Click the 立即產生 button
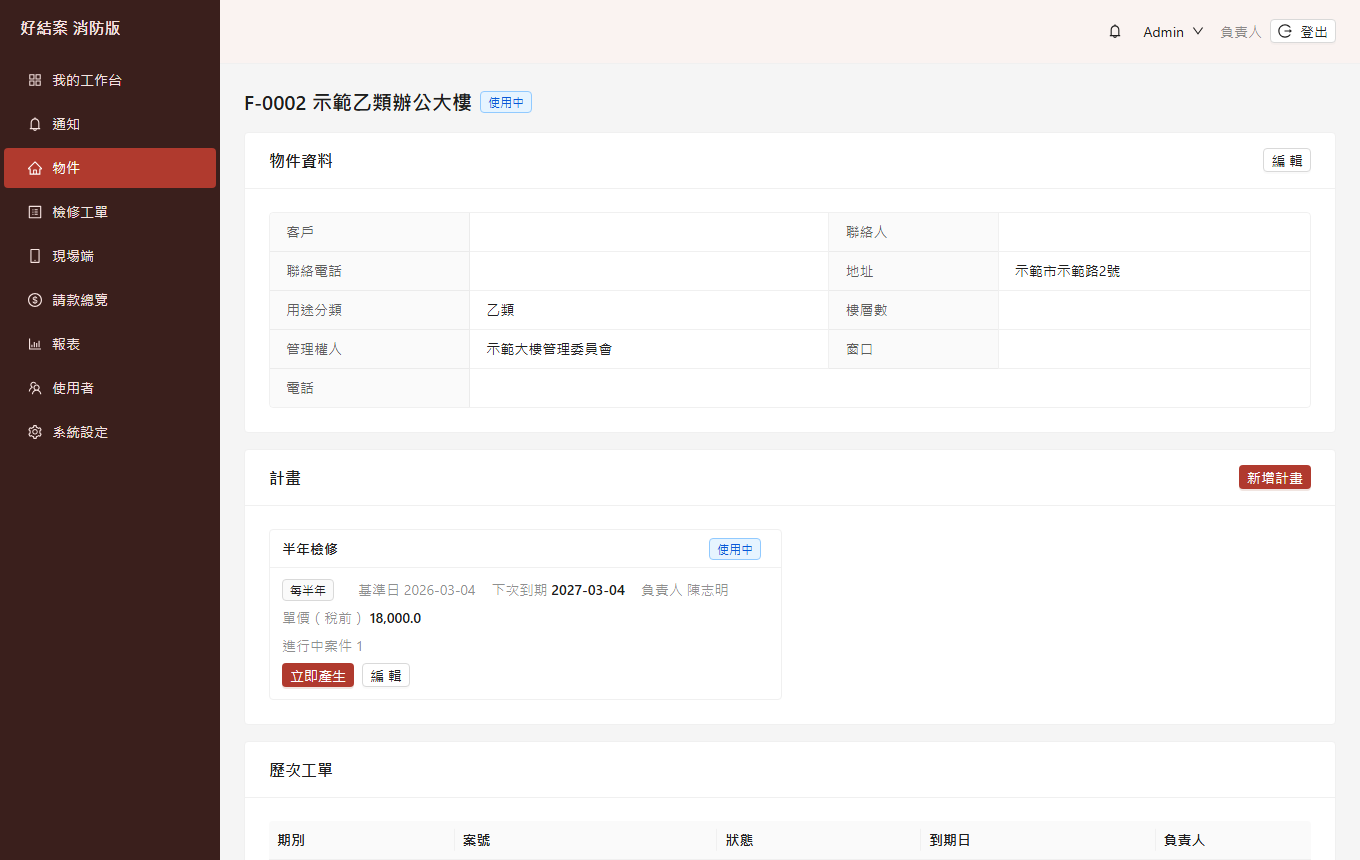The width and height of the screenshot is (1360, 860). tap(318, 676)
